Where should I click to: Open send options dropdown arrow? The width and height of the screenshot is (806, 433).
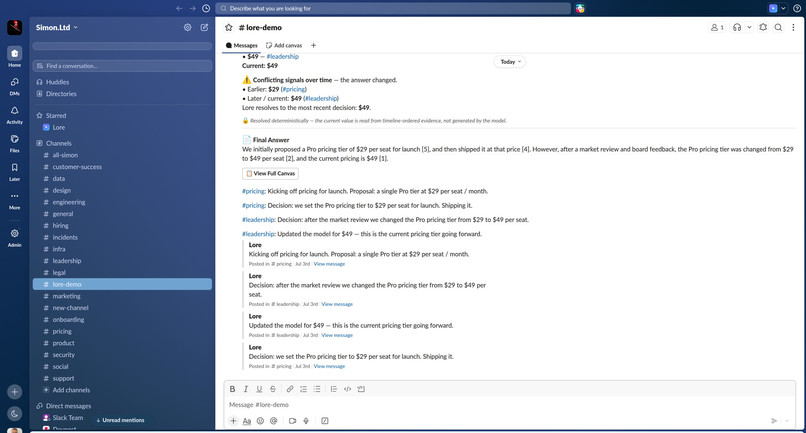tap(787, 421)
